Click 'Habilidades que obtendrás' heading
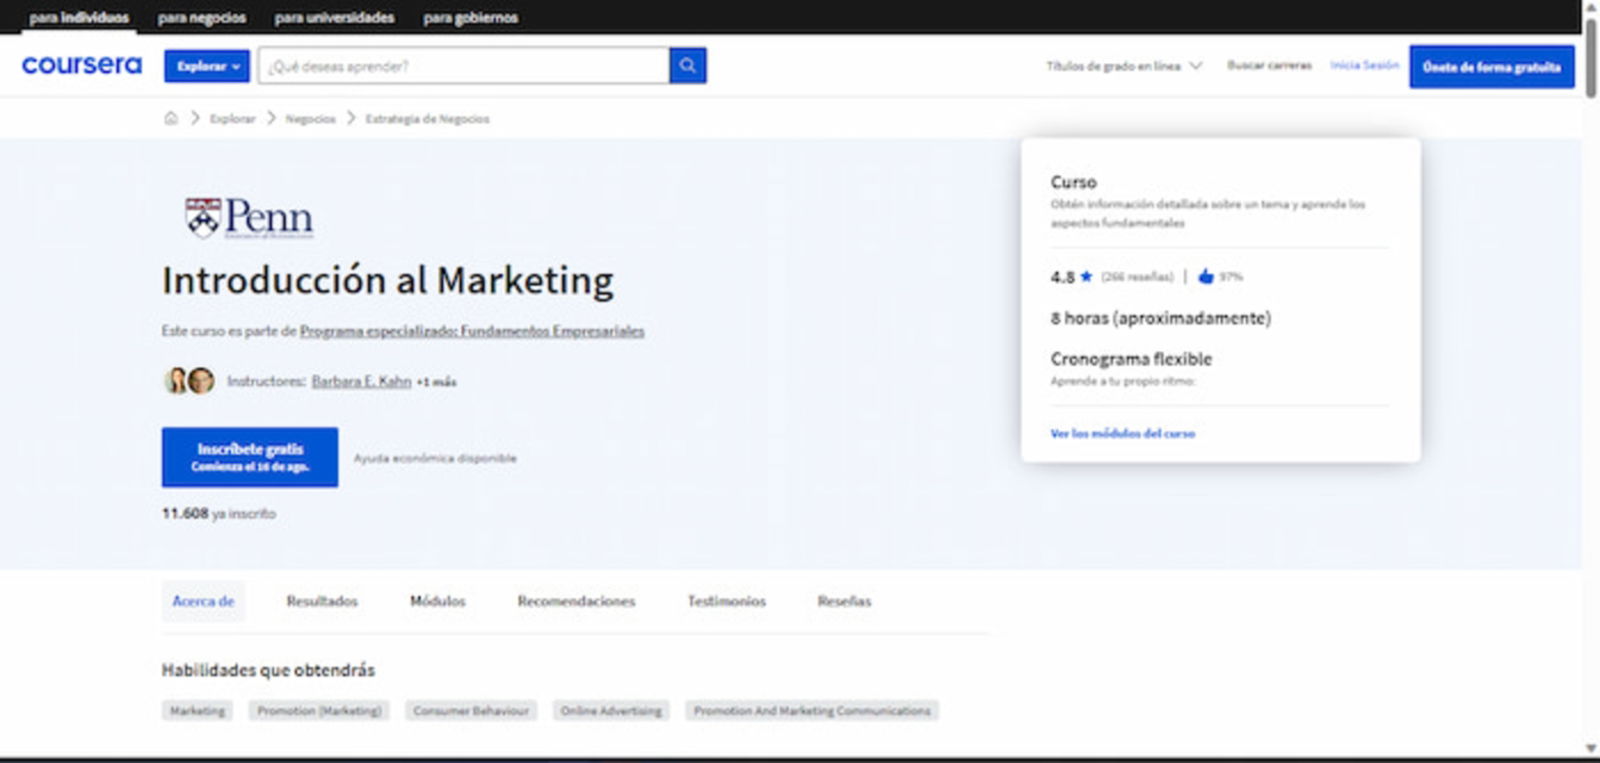This screenshot has width=1600, height=763. tap(268, 670)
